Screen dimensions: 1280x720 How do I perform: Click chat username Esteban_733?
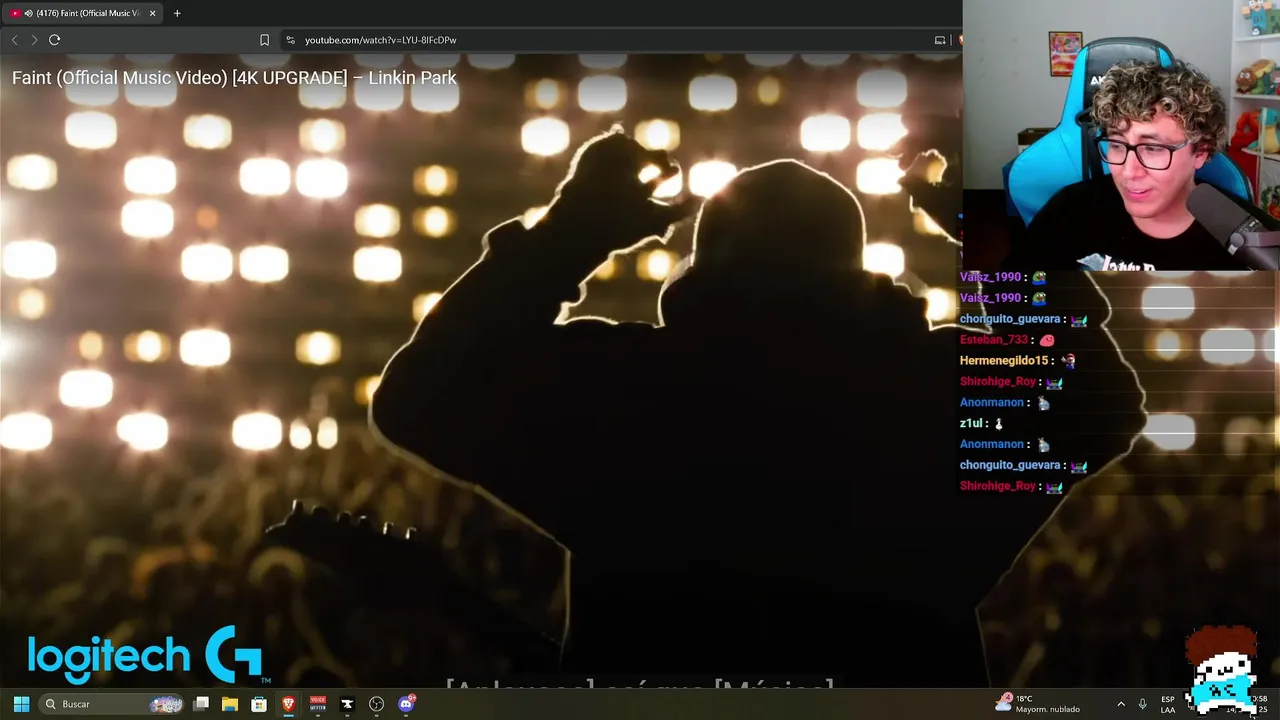pyautogui.click(x=994, y=340)
